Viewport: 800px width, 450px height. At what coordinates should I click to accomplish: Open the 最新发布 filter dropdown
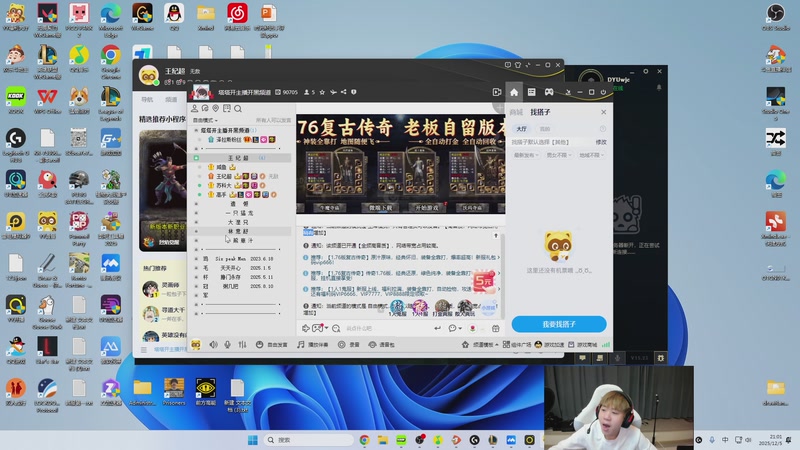point(526,155)
